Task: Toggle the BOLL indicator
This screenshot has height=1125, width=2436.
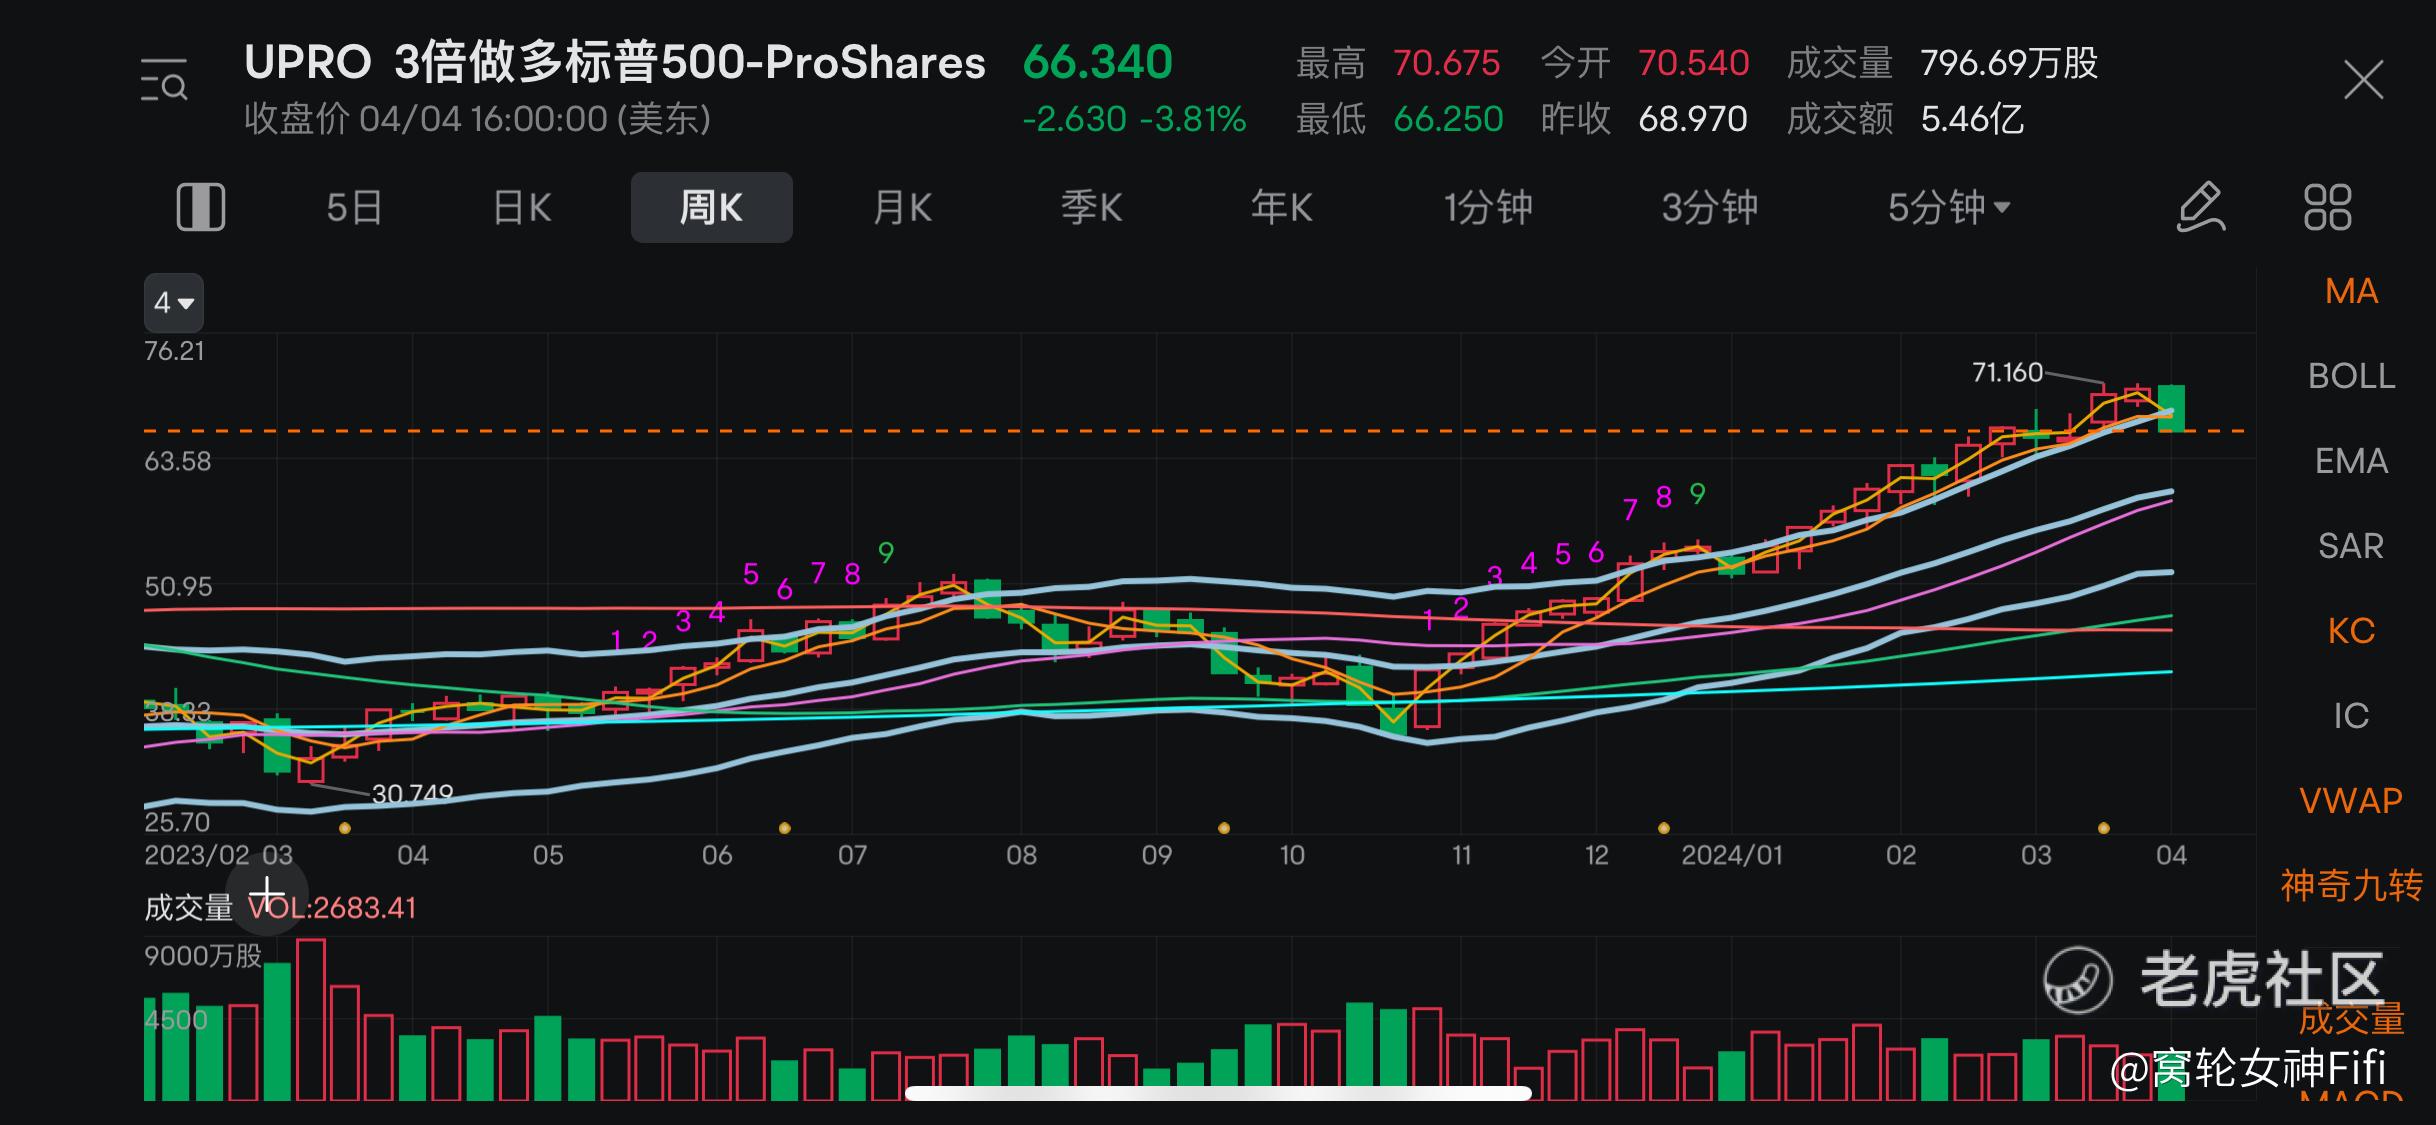Action: tap(2351, 377)
